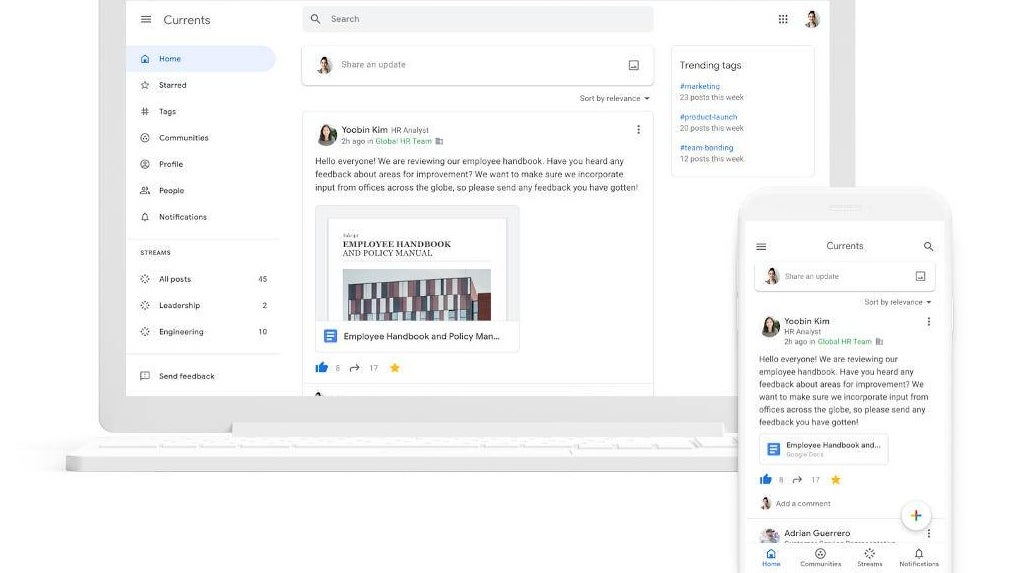Click Yoobin Kim's avatar on the laptop post

click(x=327, y=135)
